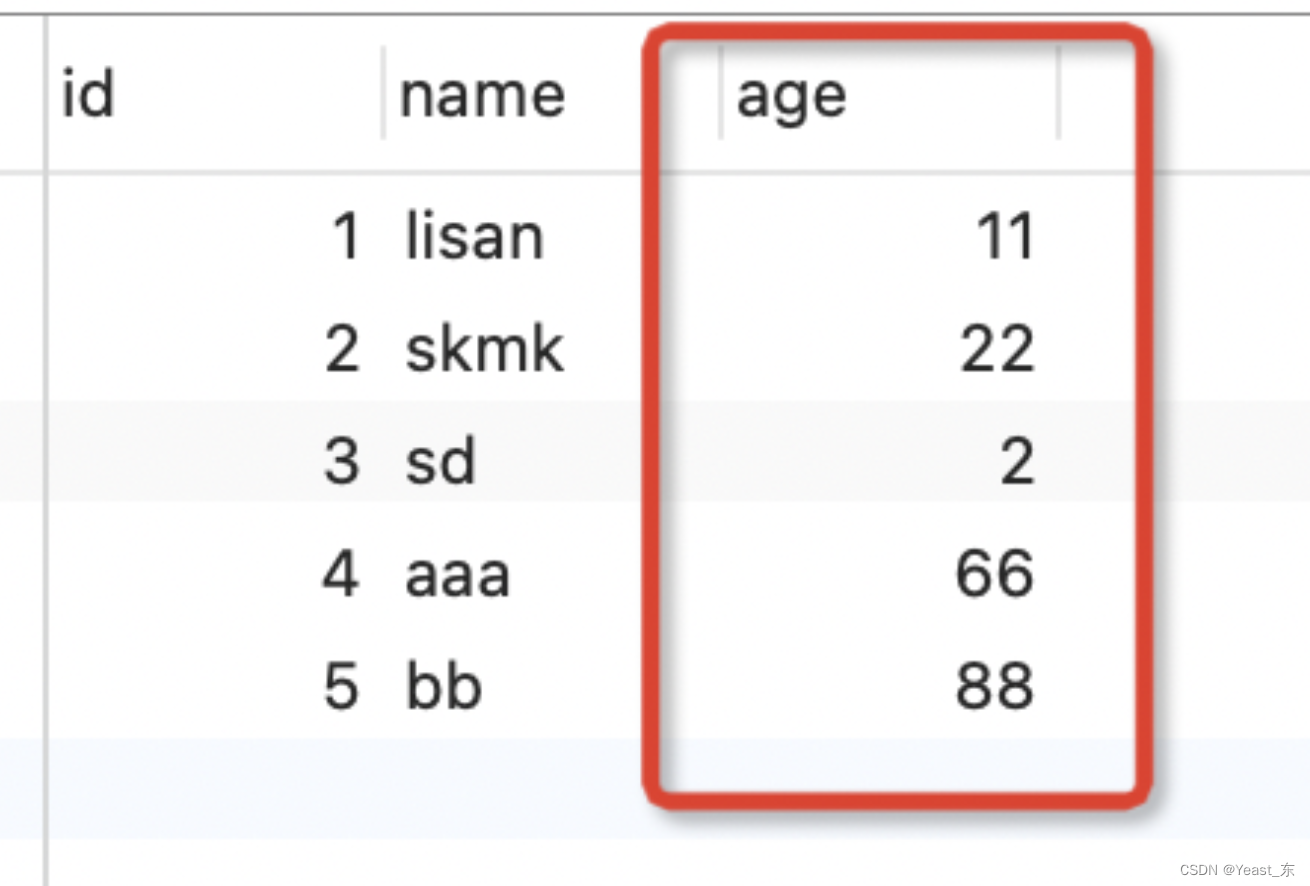1310x886 pixels.
Task: Select the id cell with value 1
Action: pos(345,238)
